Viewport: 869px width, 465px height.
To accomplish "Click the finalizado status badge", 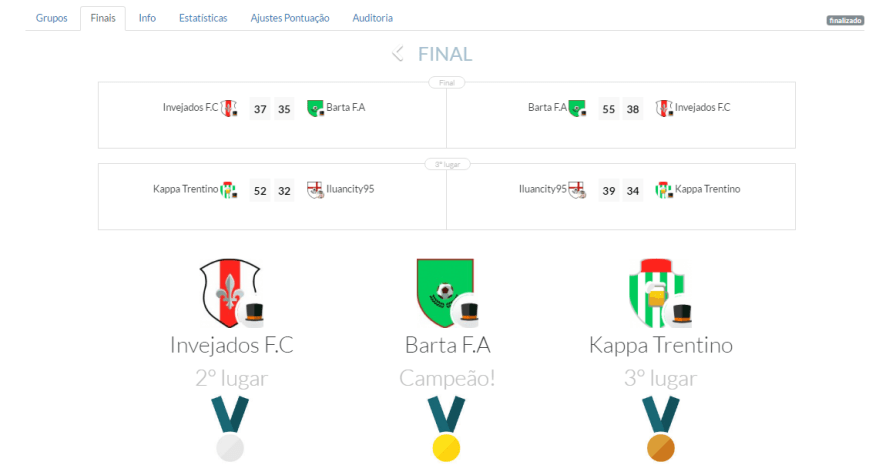I will click(x=845, y=20).
